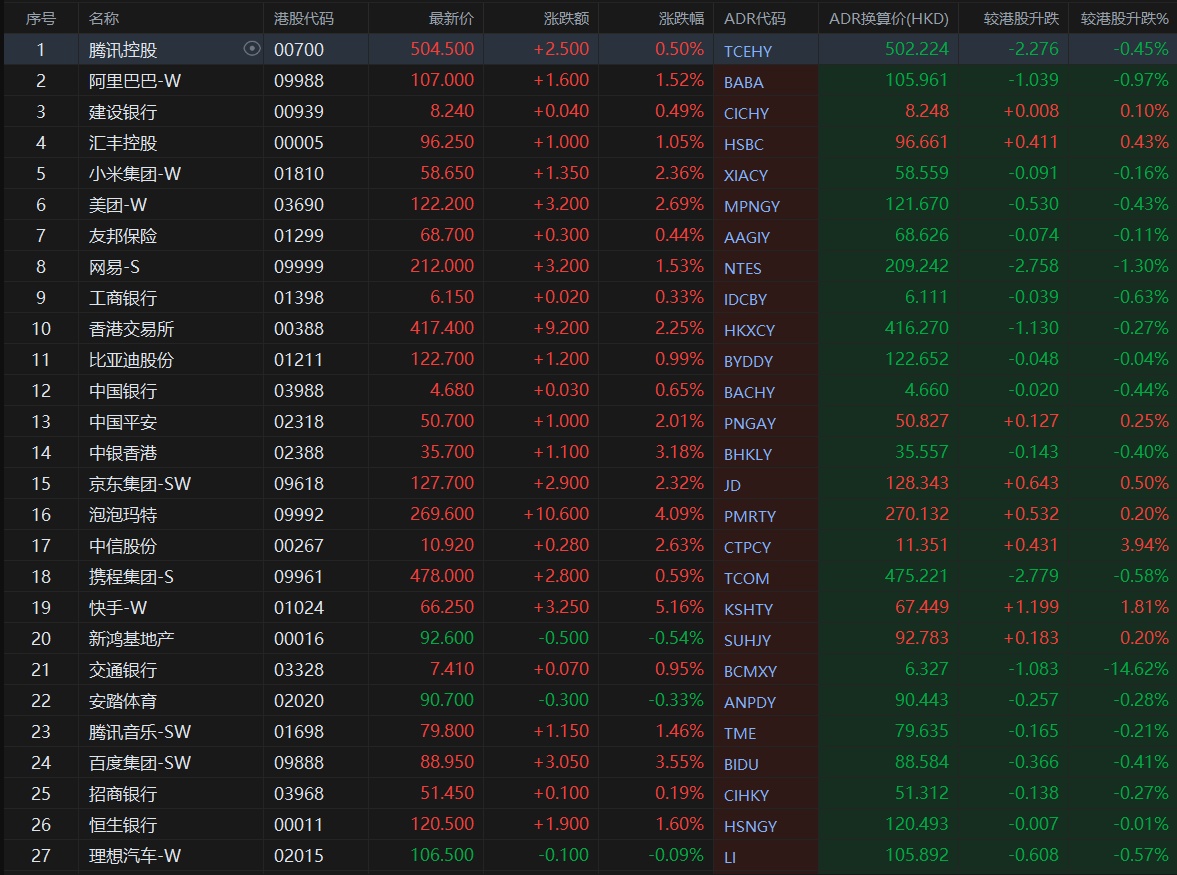Sort by 涨跌幅 column header
This screenshot has width=1177, height=875.
point(681,18)
